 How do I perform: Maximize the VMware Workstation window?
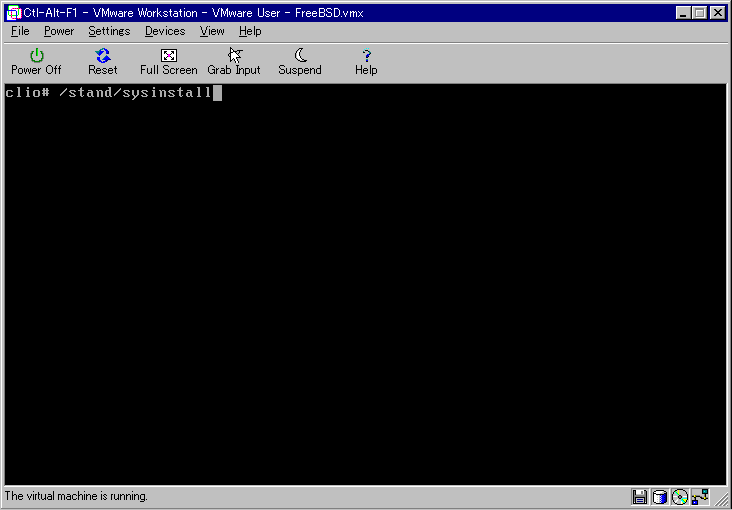click(x=699, y=13)
